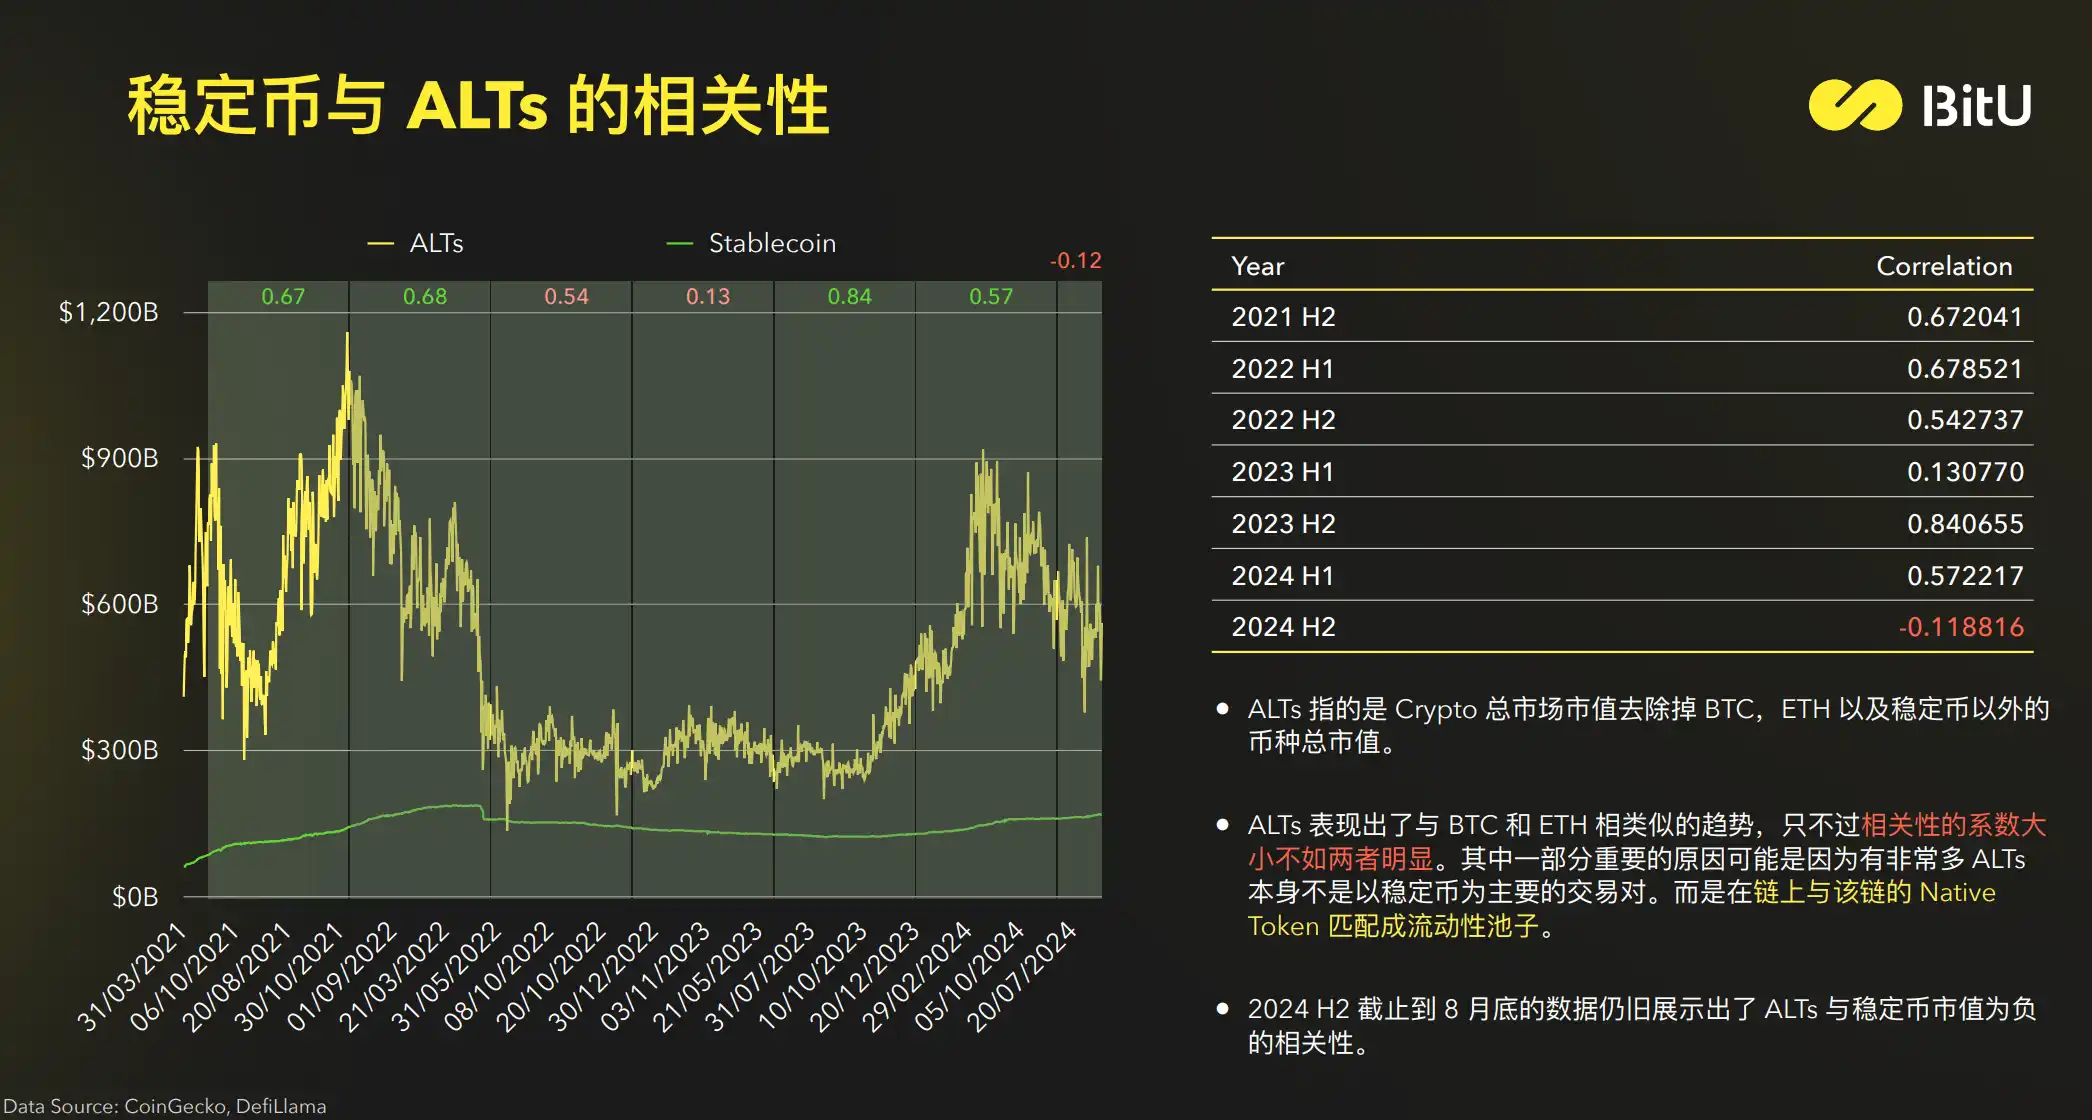Click the Stablecoin legend entry
This screenshot has width=2092, height=1120.
pos(771,243)
